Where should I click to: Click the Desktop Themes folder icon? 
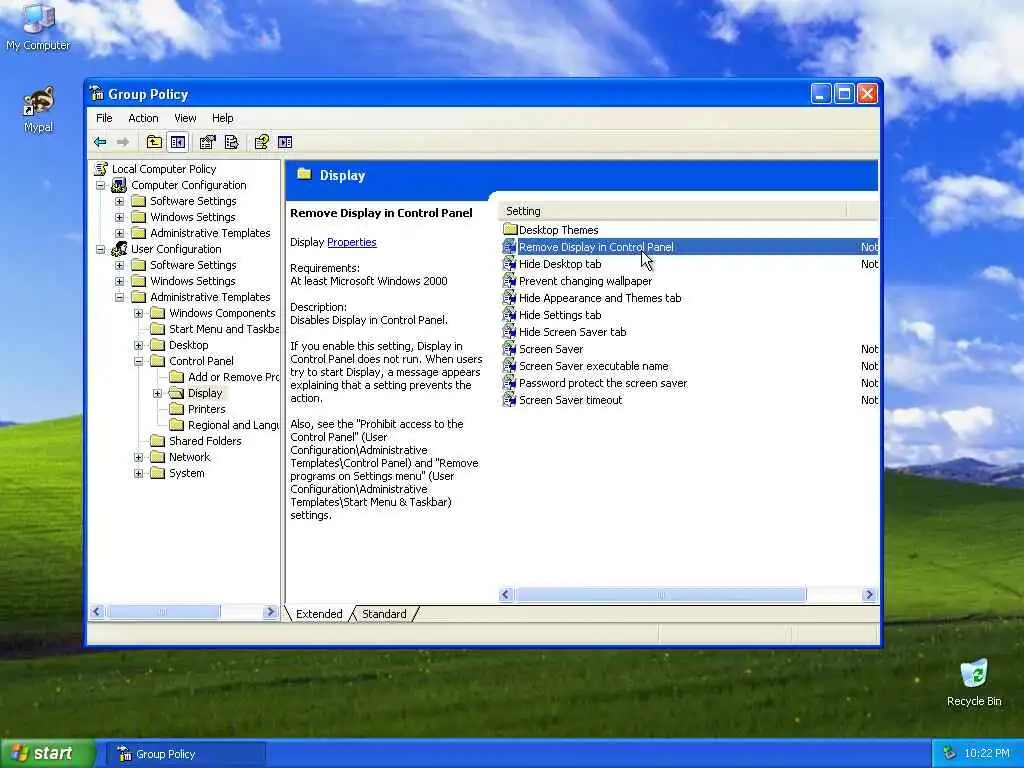510,229
